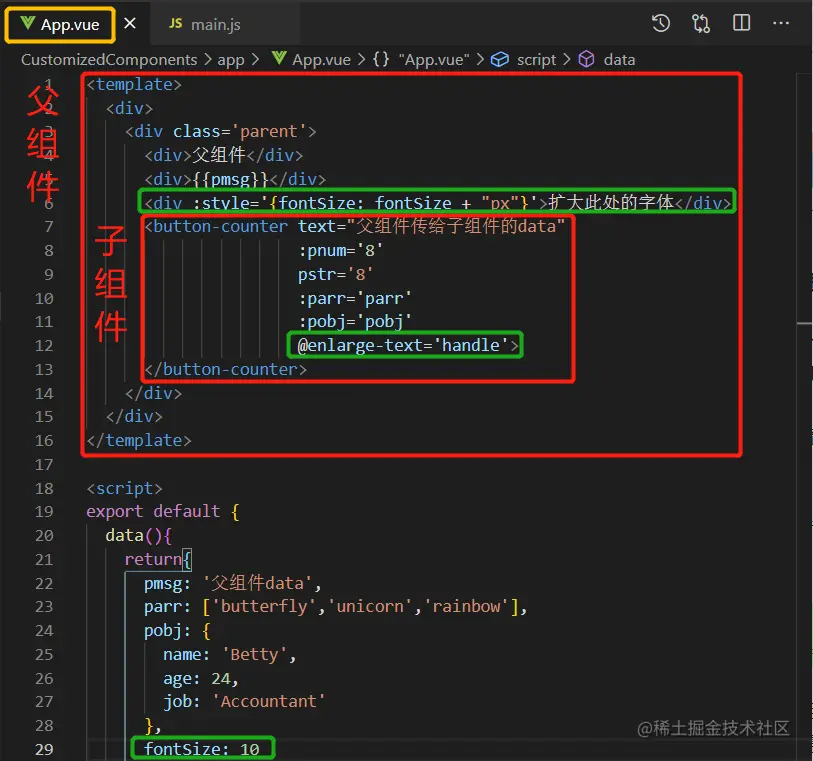Click the job: 'Accountant' property

(x=244, y=702)
